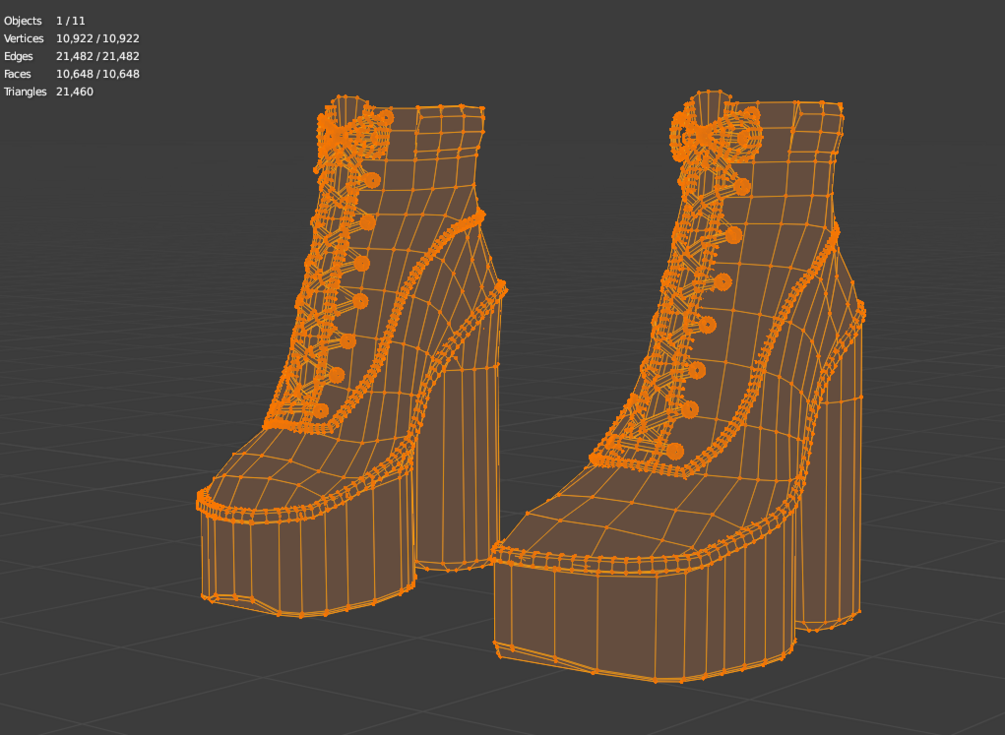This screenshot has height=735, width=1005.
Task: Click the "21,482 / 21,482" edges value
Action: 97,56
